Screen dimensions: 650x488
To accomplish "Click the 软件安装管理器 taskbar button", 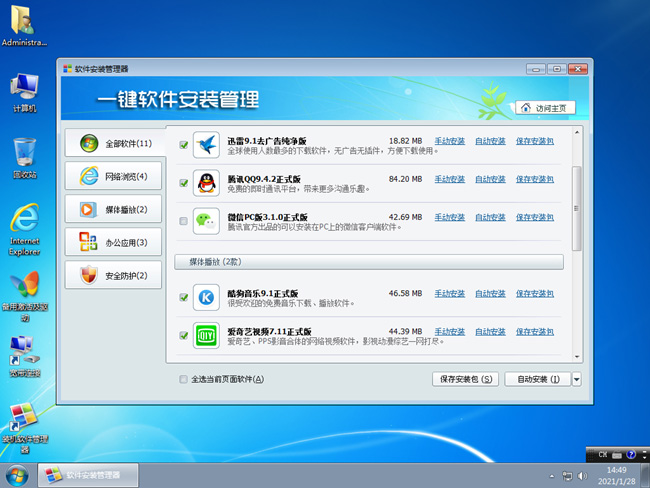I will [88, 475].
